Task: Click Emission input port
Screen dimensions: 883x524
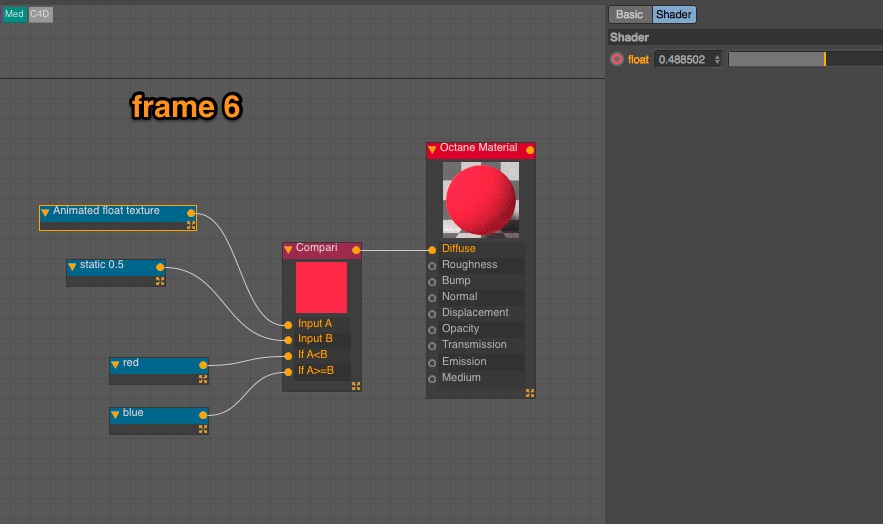Action: (x=432, y=363)
